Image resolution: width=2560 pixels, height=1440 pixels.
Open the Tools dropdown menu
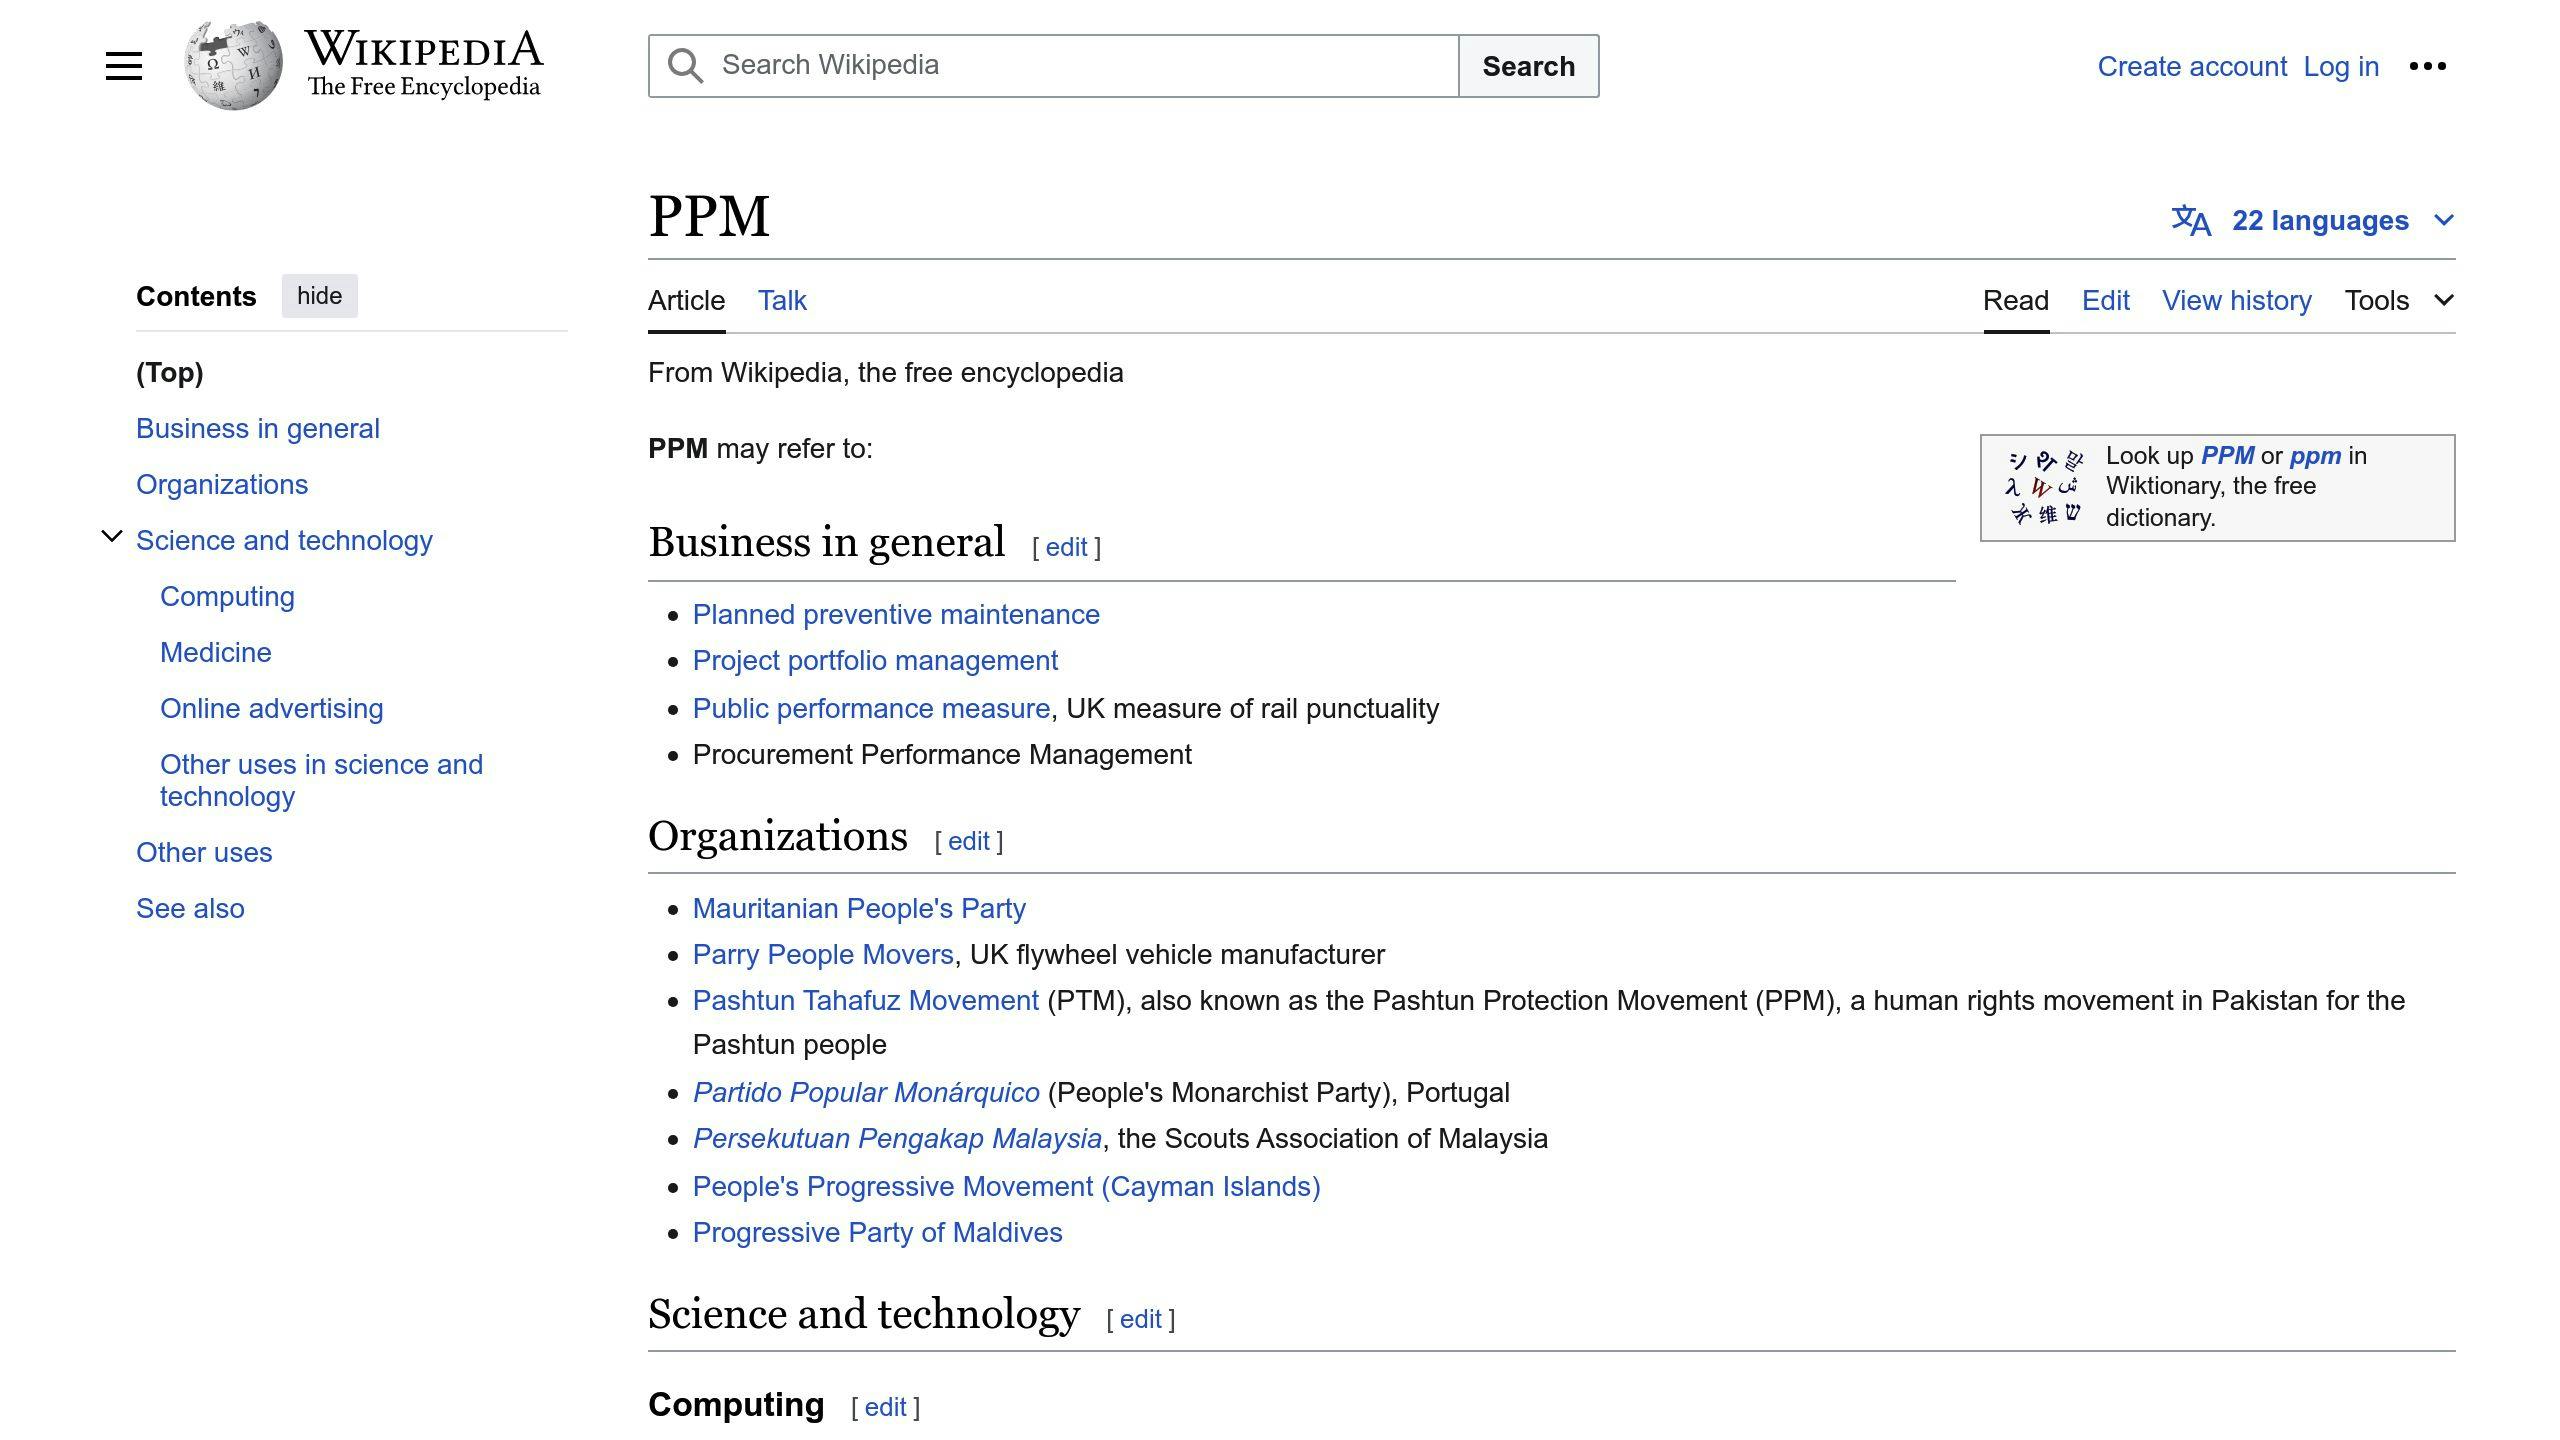2398,300
